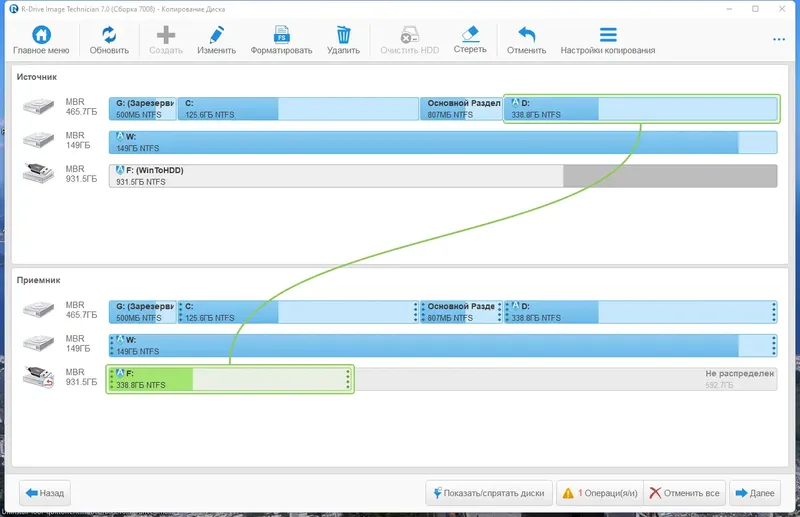The image size is (800, 517).
Task: Select the Не распределен 592.7ГБ space
Action: [566, 379]
